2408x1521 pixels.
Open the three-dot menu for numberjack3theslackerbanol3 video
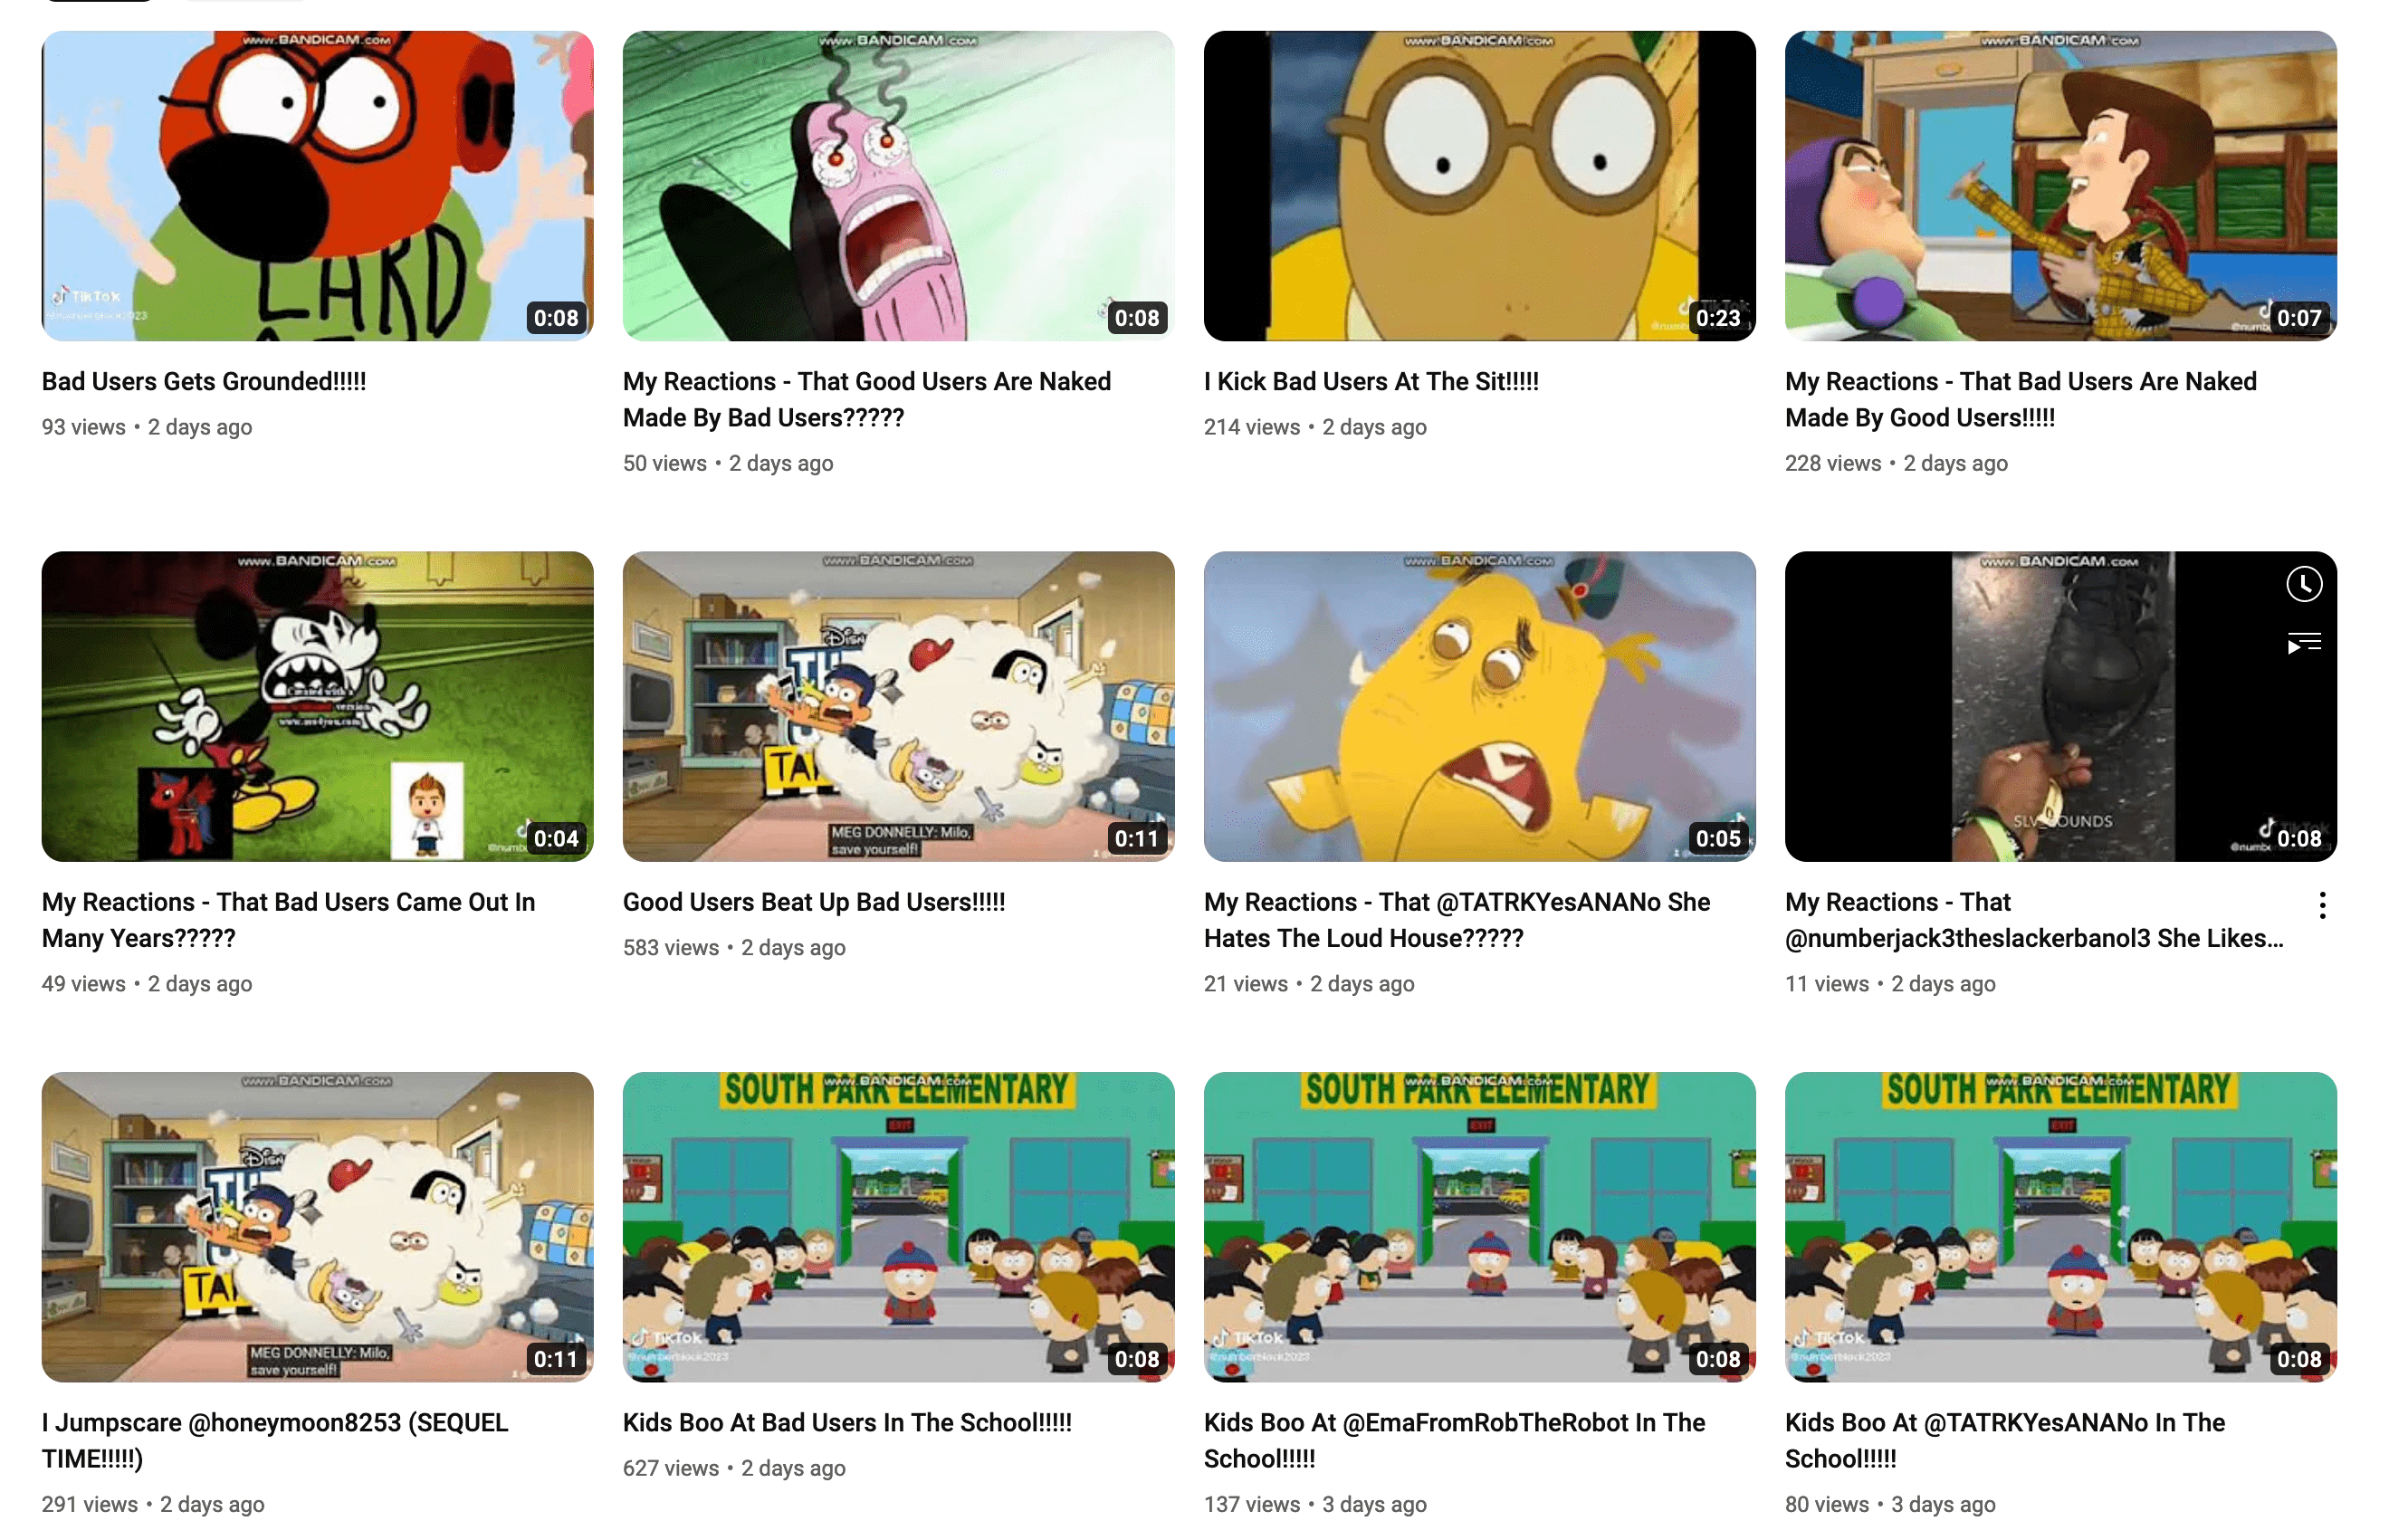2321,905
